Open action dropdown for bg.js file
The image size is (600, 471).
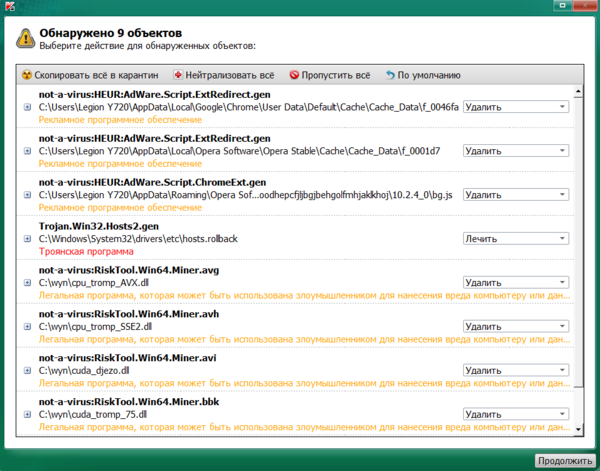(x=516, y=195)
